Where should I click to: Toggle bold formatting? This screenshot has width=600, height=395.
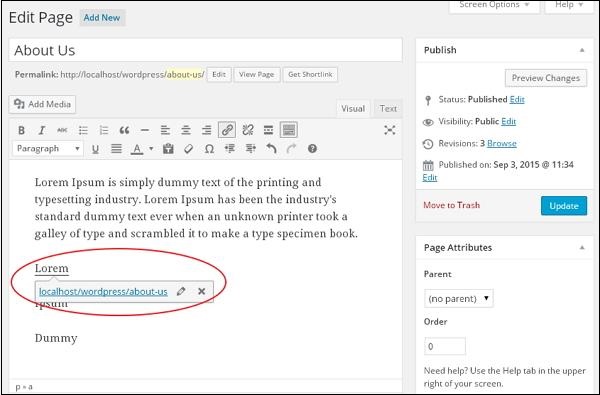pos(21,131)
